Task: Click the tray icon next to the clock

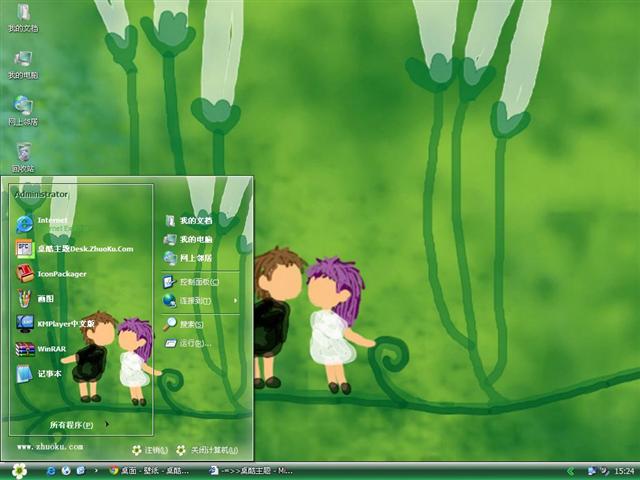Action: click(x=604, y=471)
